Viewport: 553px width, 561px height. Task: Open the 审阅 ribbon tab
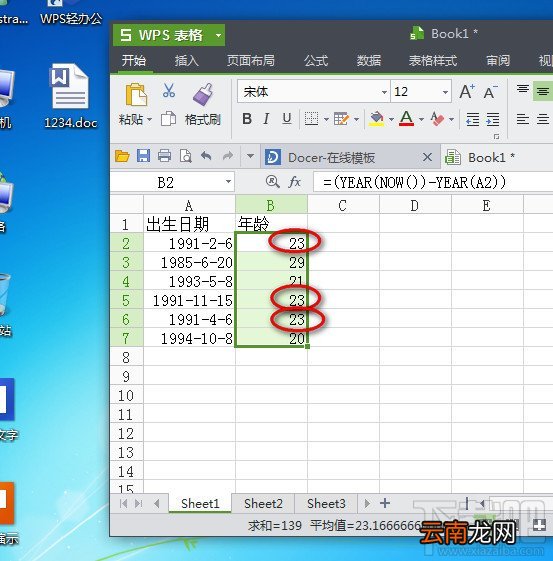498,60
